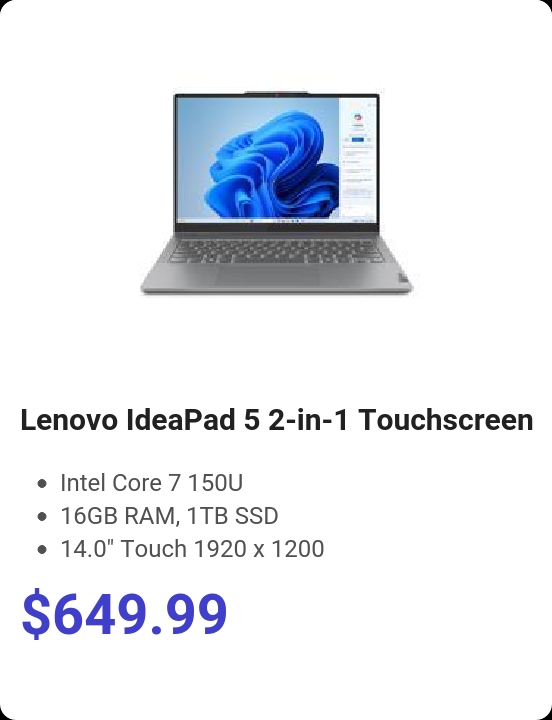Click the laptop's keyboard in the product photo
This screenshot has height=720, width=552.
[276, 251]
